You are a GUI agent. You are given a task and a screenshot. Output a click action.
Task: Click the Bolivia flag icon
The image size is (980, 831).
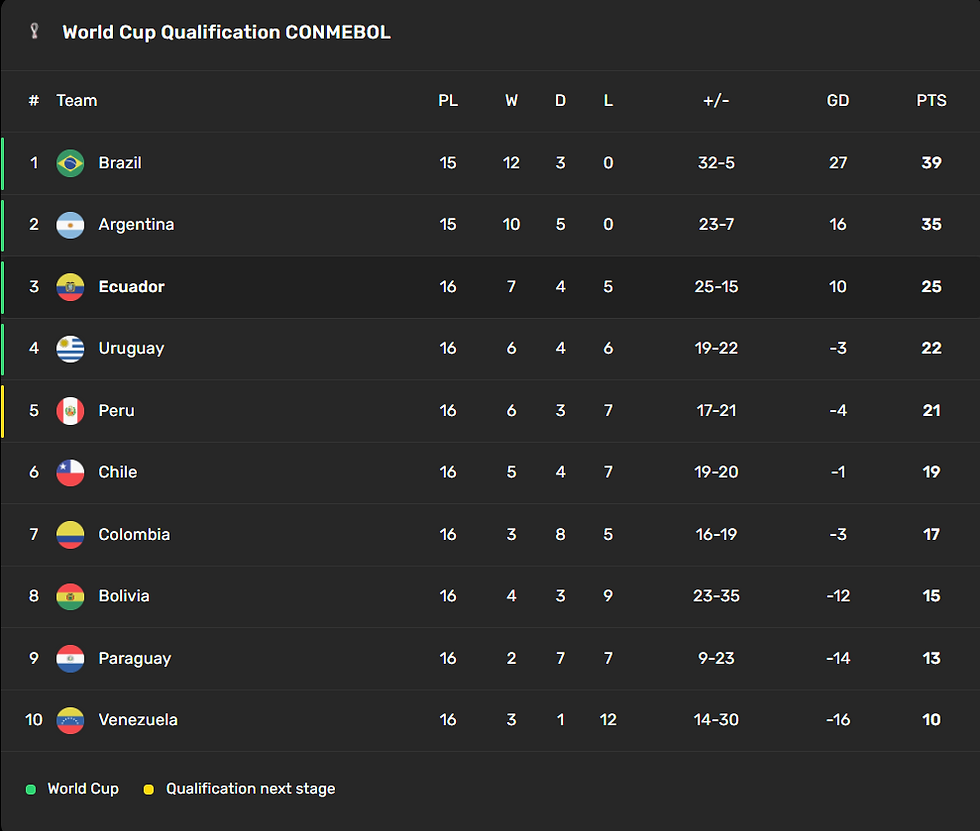click(70, 597)
